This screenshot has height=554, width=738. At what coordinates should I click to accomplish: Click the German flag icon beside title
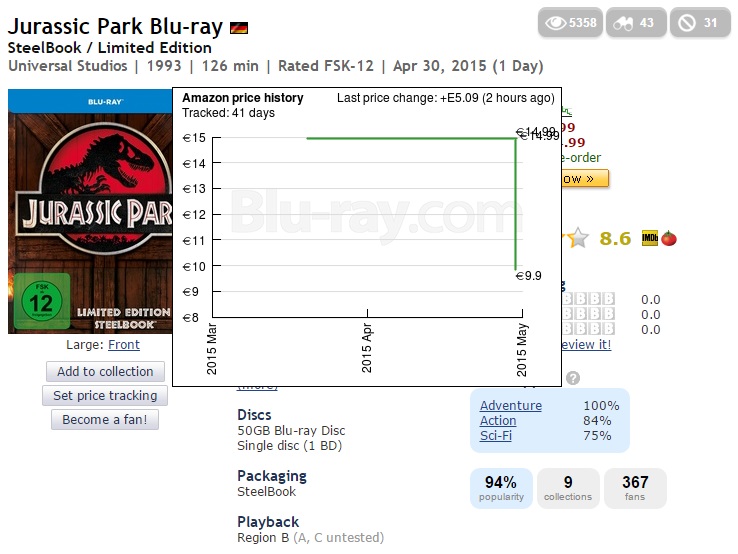pyautogui.click(x=239, y=28)
